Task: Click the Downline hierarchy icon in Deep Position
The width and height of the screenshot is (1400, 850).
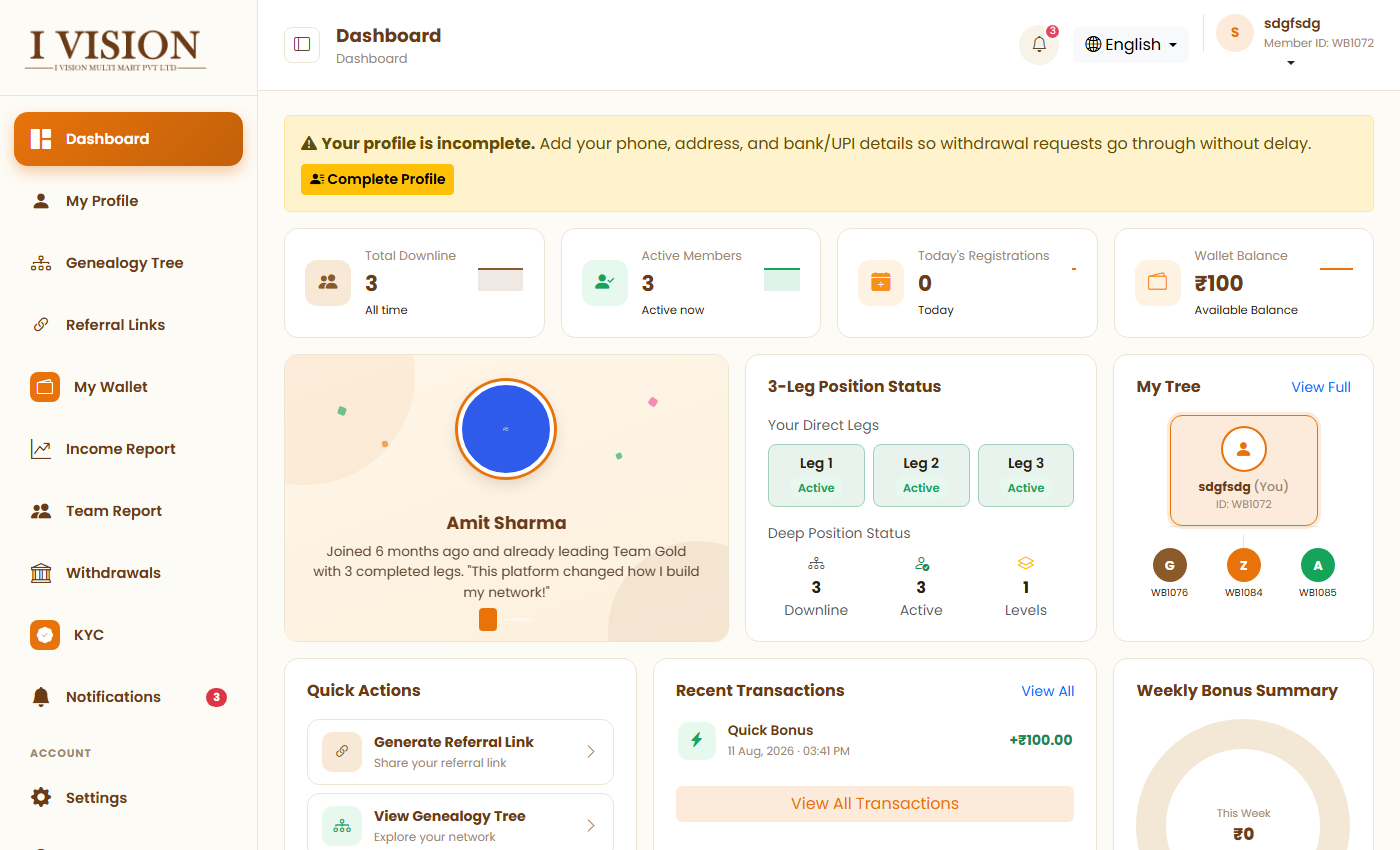Action: coord(816,564)
